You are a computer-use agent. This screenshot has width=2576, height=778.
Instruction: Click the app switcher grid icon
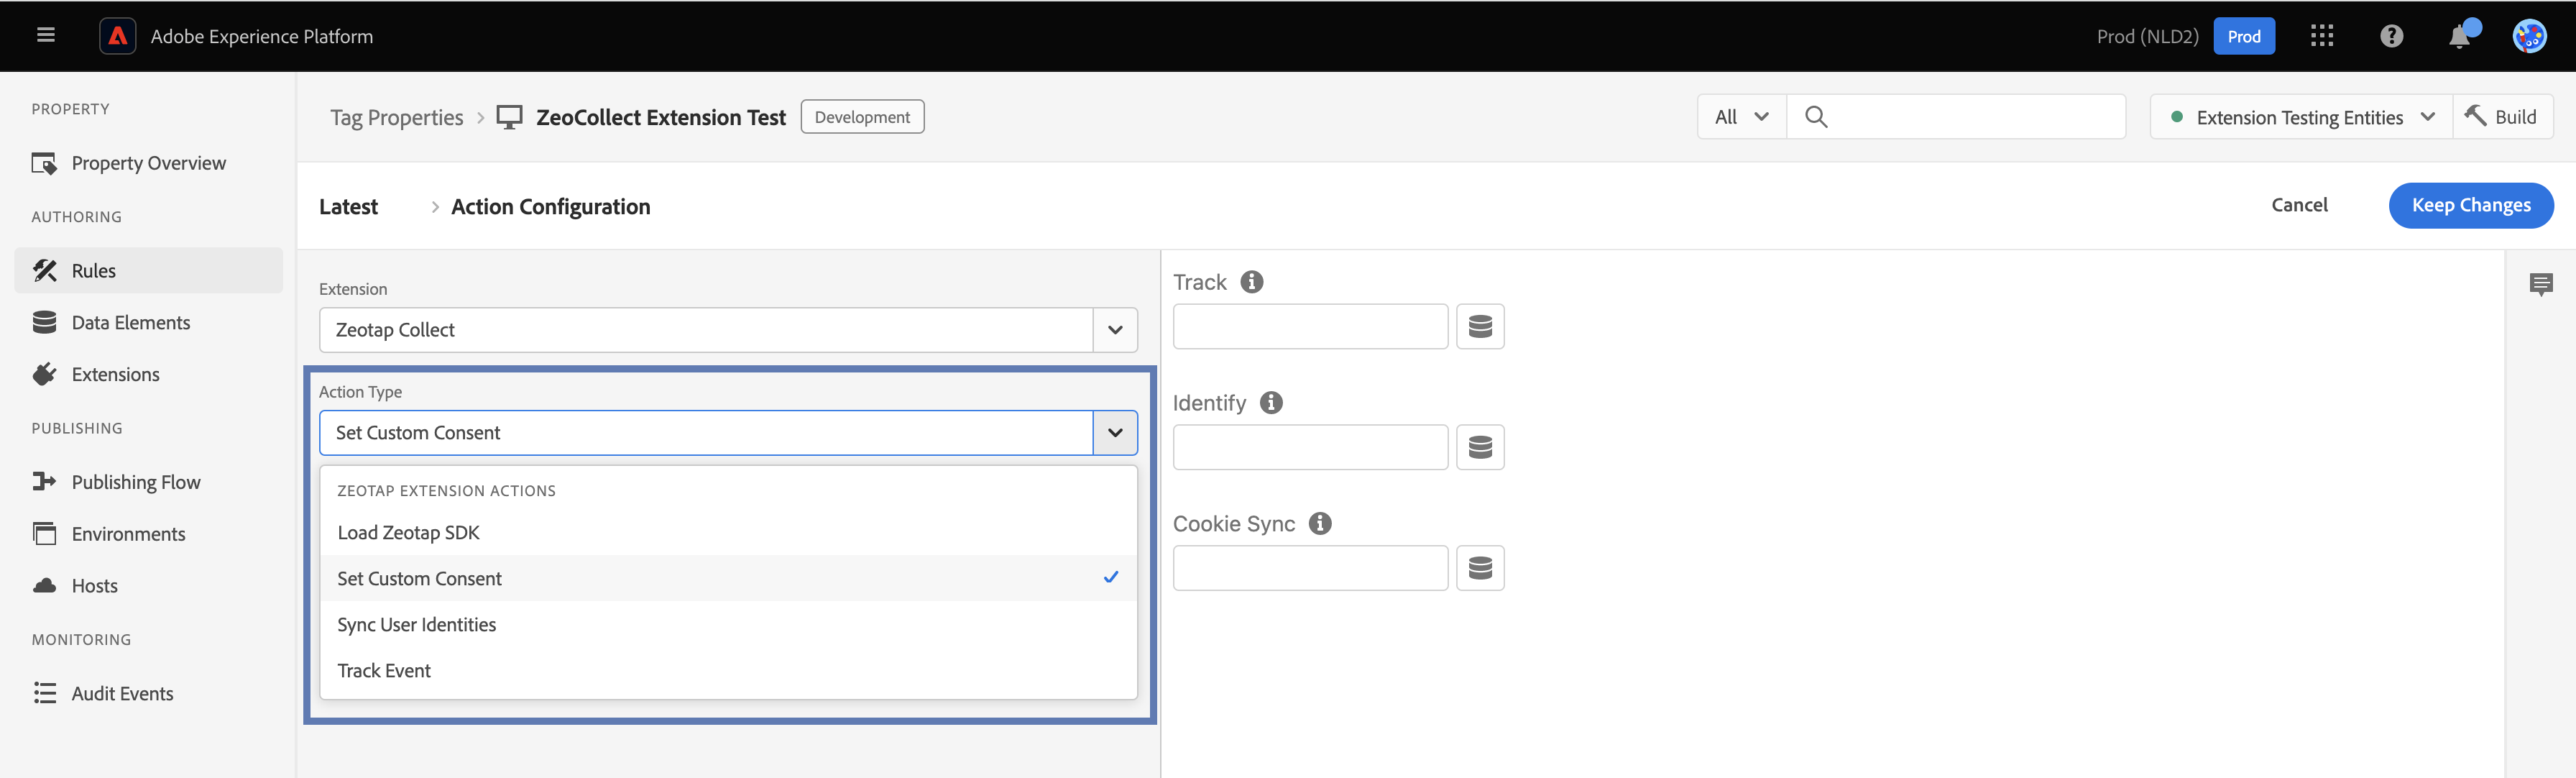click(x=2321, y=36)
